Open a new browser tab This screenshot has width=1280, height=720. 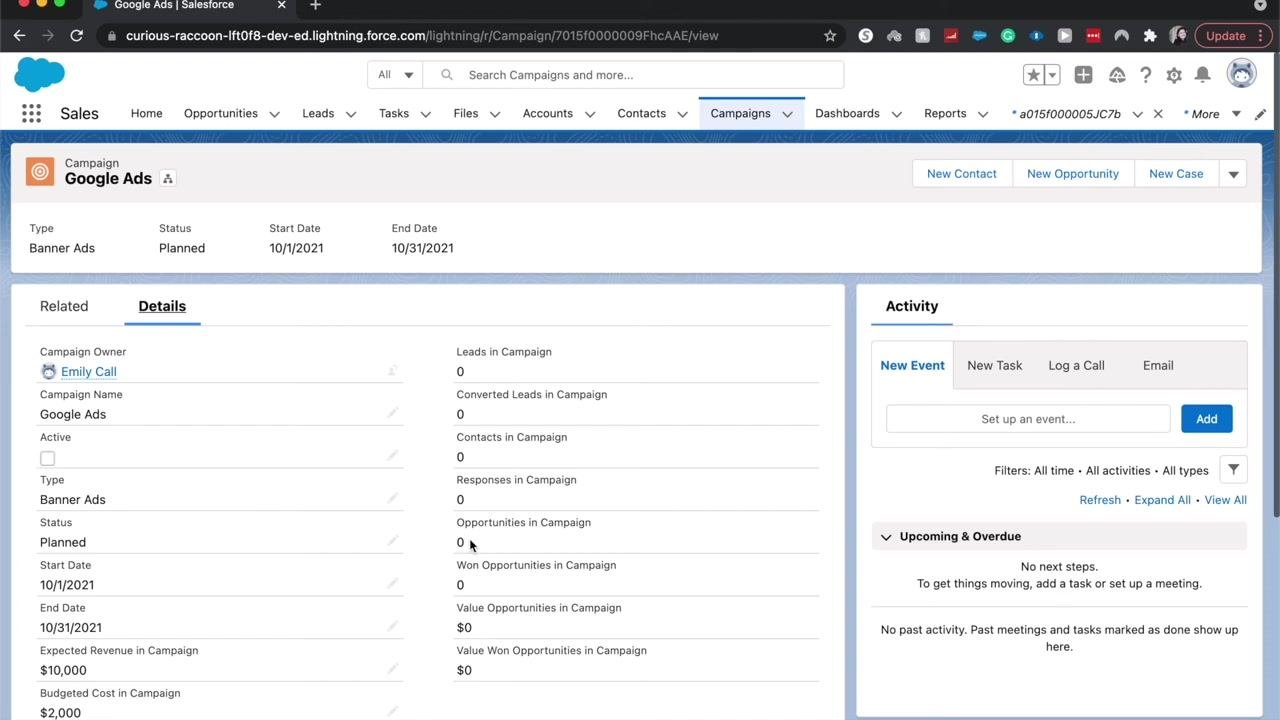click(315, 6)
